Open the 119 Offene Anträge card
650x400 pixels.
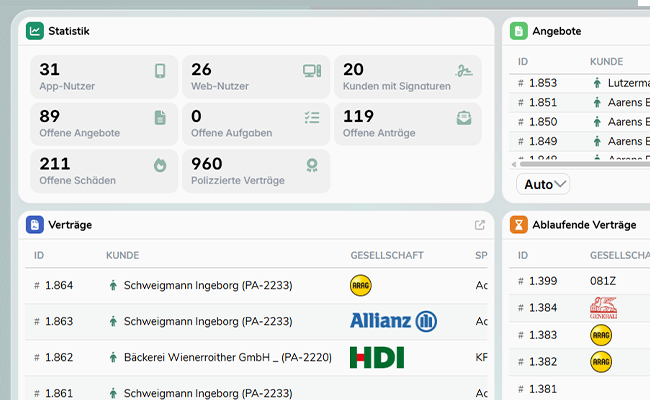408,124
